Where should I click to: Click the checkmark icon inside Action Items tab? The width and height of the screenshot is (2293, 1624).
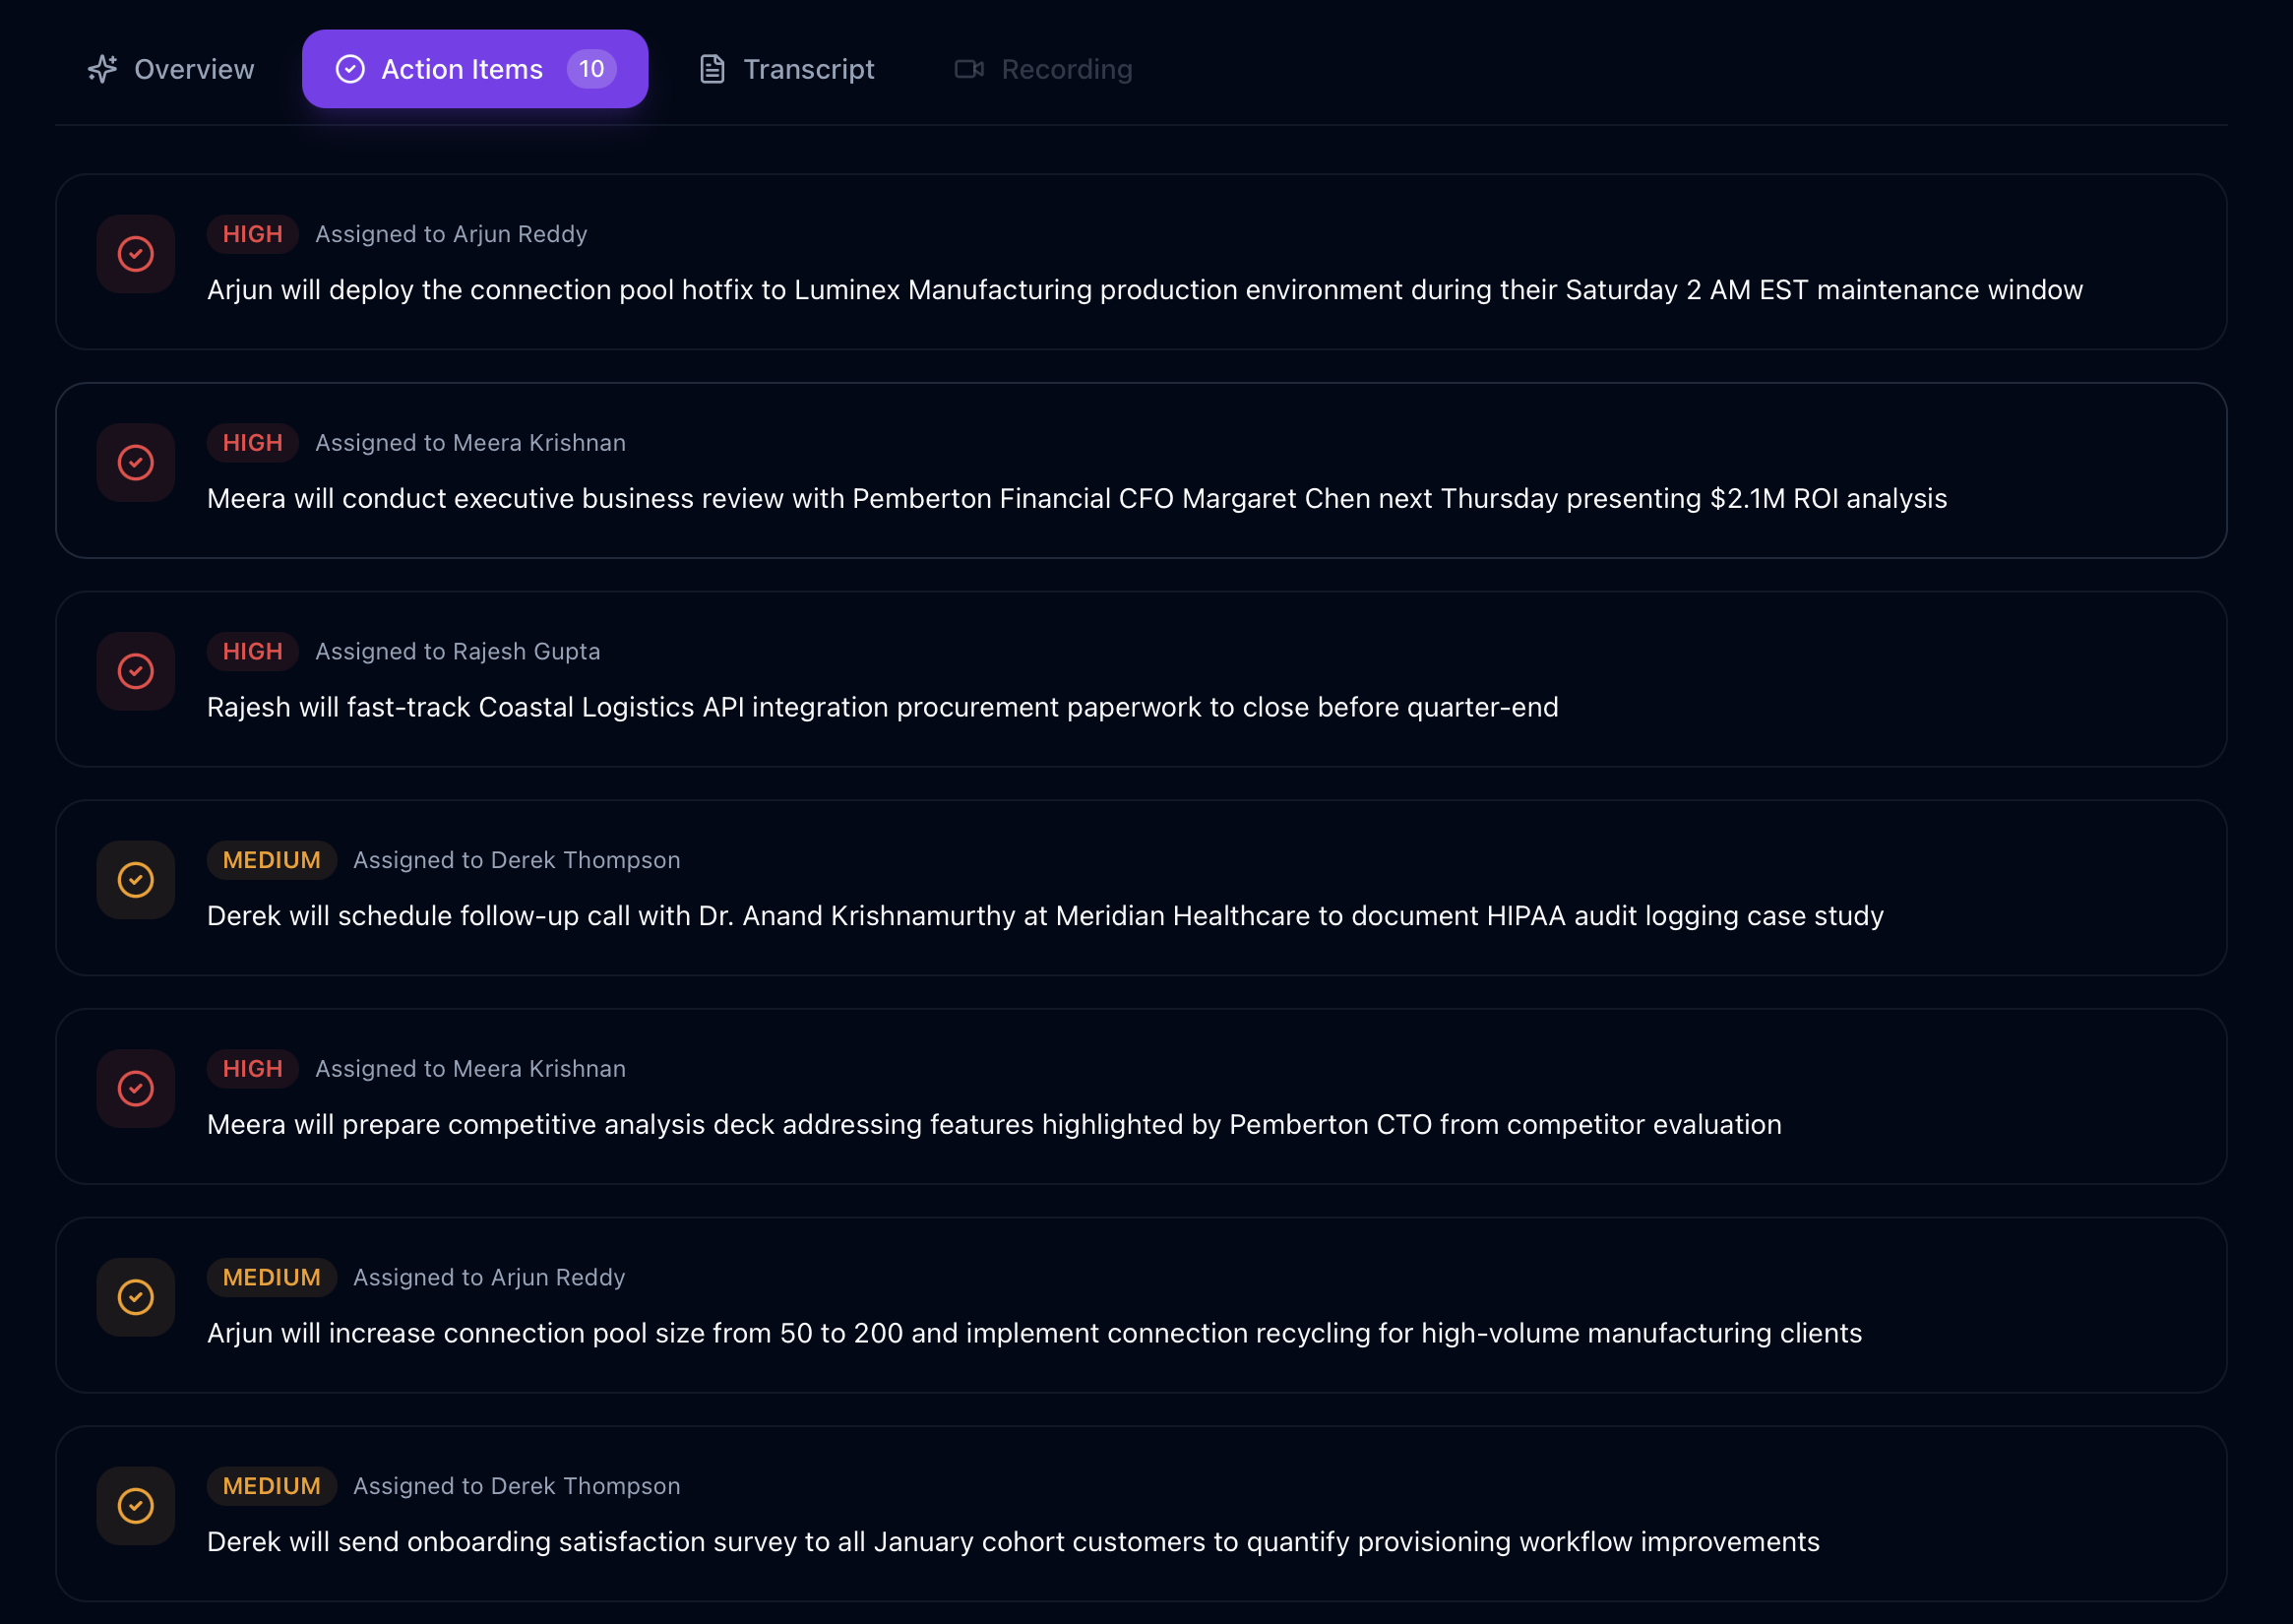click(x=351, y=68)
